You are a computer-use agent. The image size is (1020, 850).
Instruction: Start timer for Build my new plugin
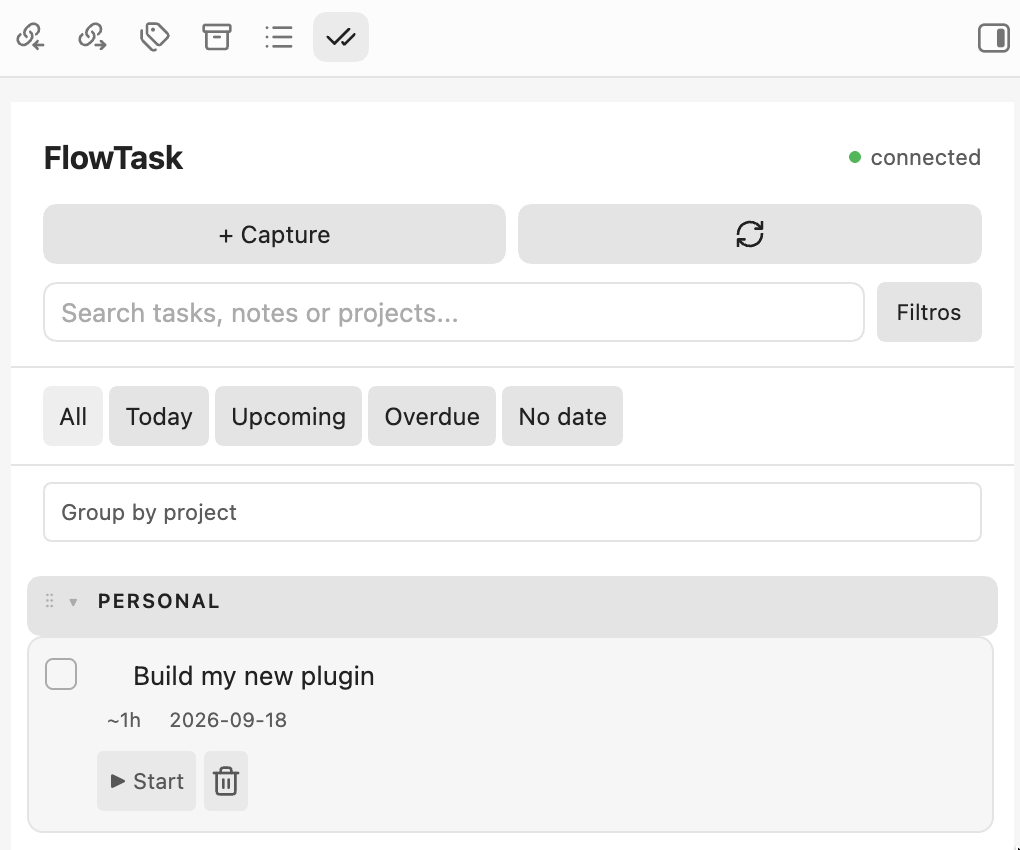146,780
